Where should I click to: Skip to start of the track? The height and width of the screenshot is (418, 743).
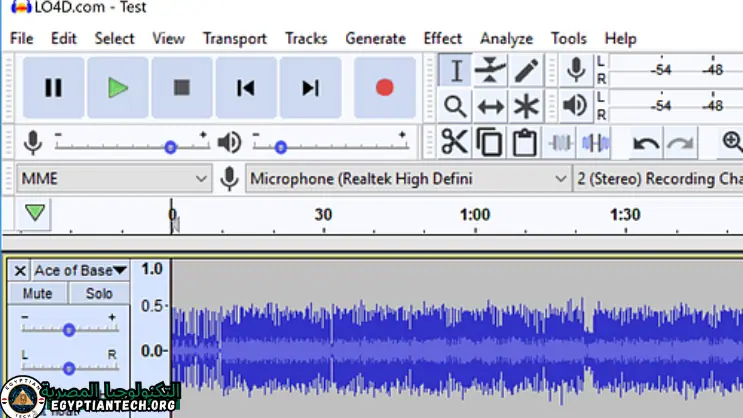pos(246,88)
